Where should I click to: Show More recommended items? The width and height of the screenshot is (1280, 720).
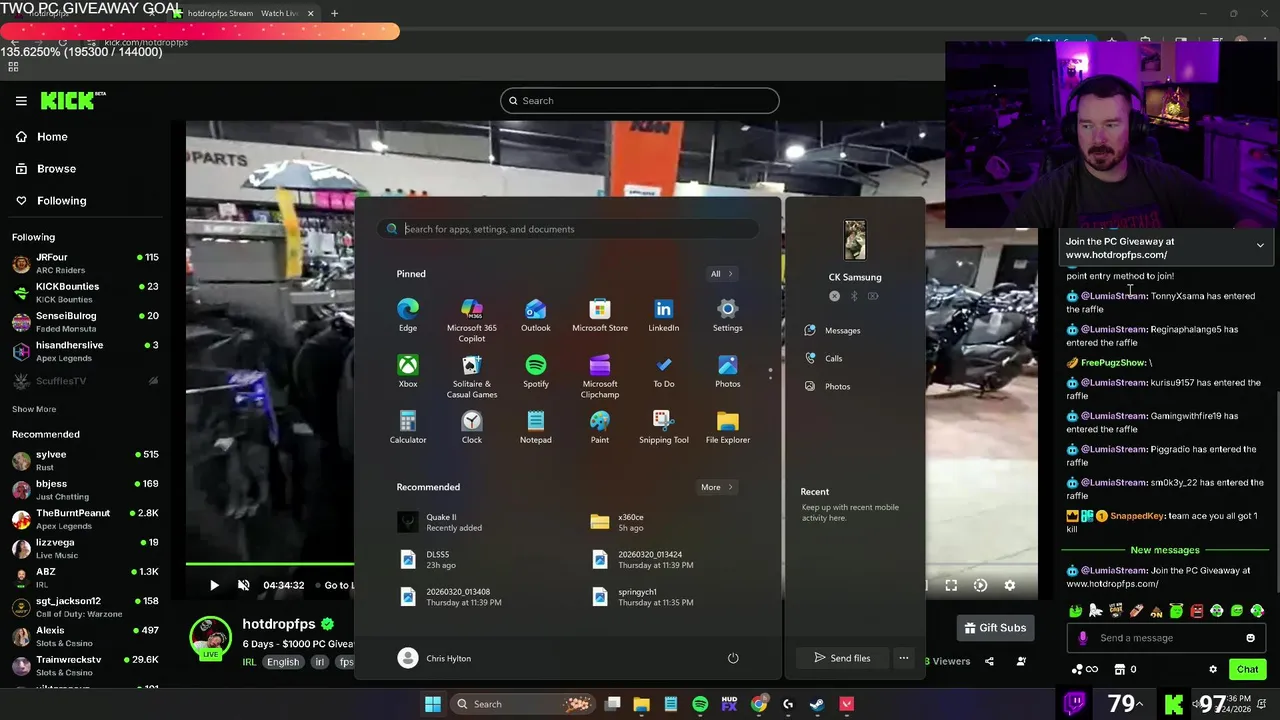(716, 487)
